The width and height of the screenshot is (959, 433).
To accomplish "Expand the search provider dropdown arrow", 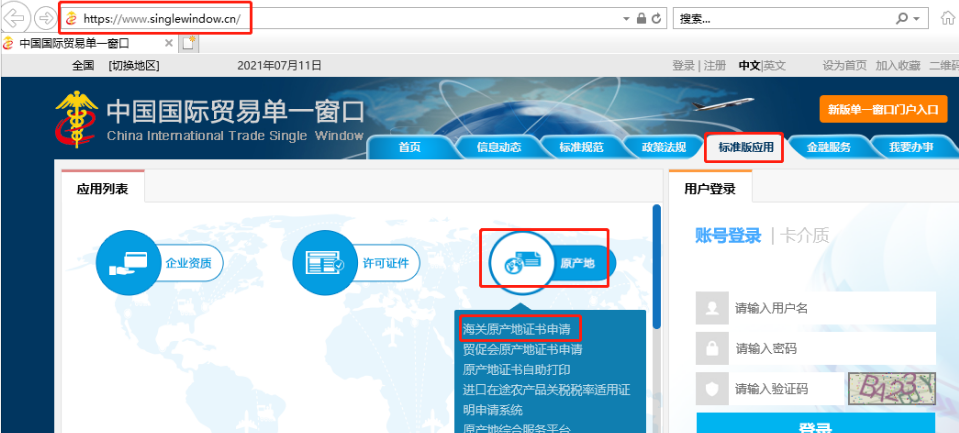I will (916, 19).
